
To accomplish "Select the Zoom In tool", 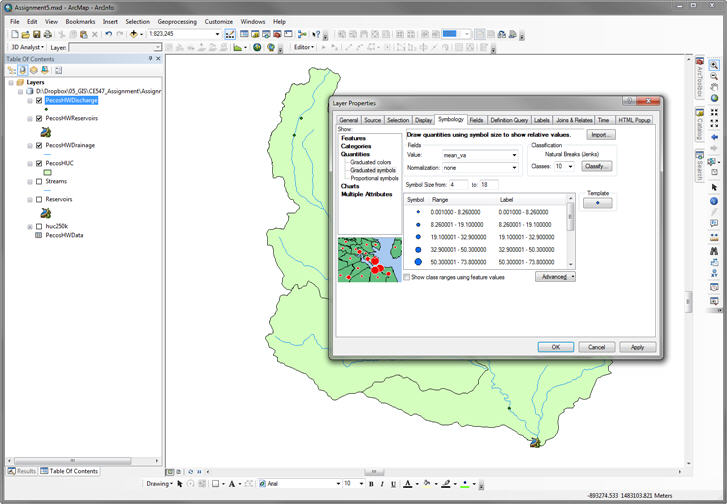I will tap(714, 65).
